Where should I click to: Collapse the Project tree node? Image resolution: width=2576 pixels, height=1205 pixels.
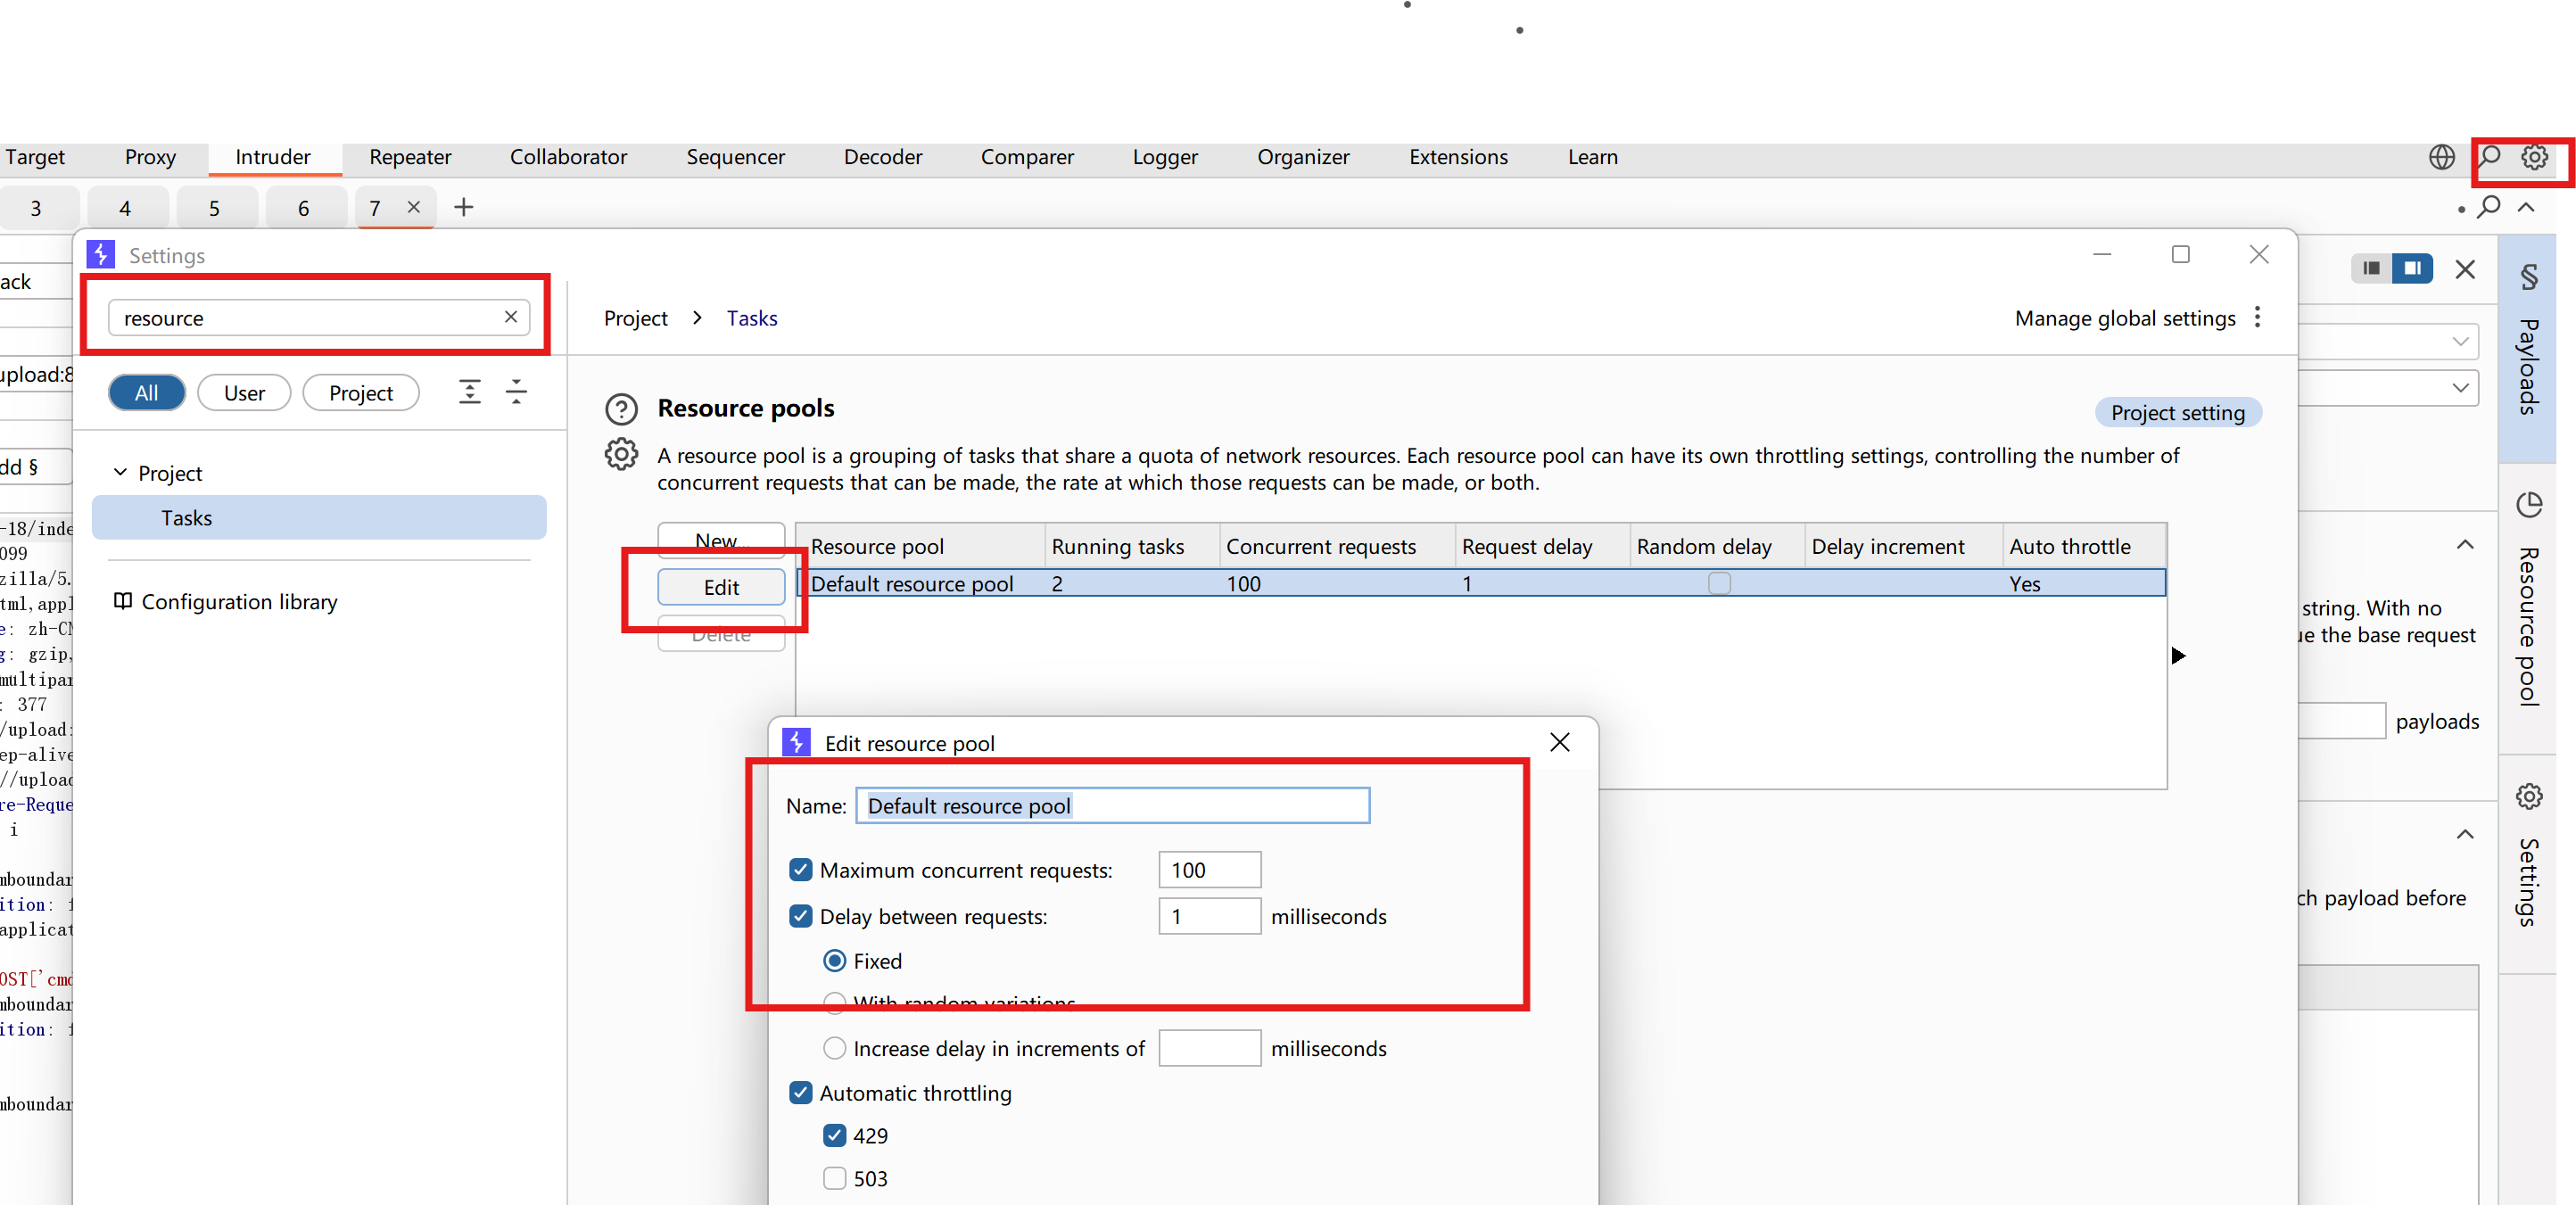pyautogui.click(x=120, y=472)
